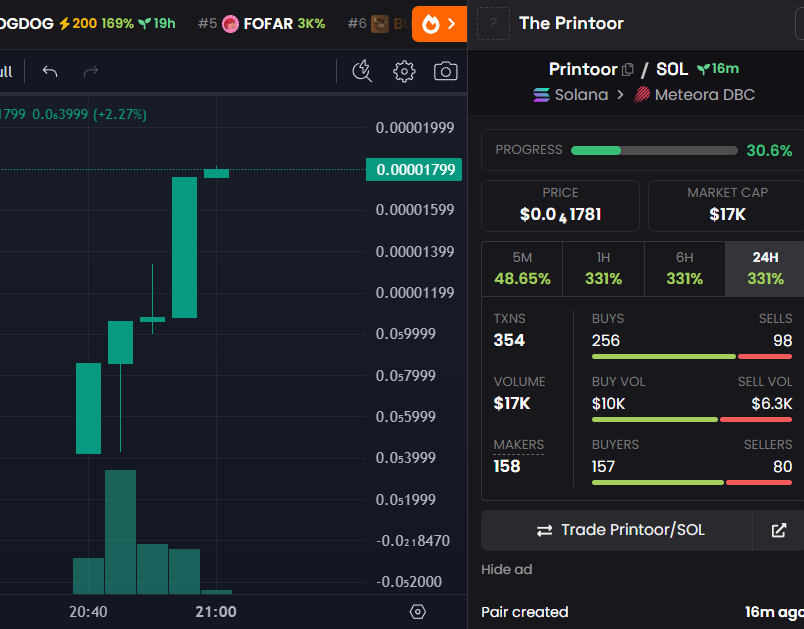Click the PRICE box showing $0.0₄1781
The height and width of the screenshot is (629, 804).
(560, 206)
